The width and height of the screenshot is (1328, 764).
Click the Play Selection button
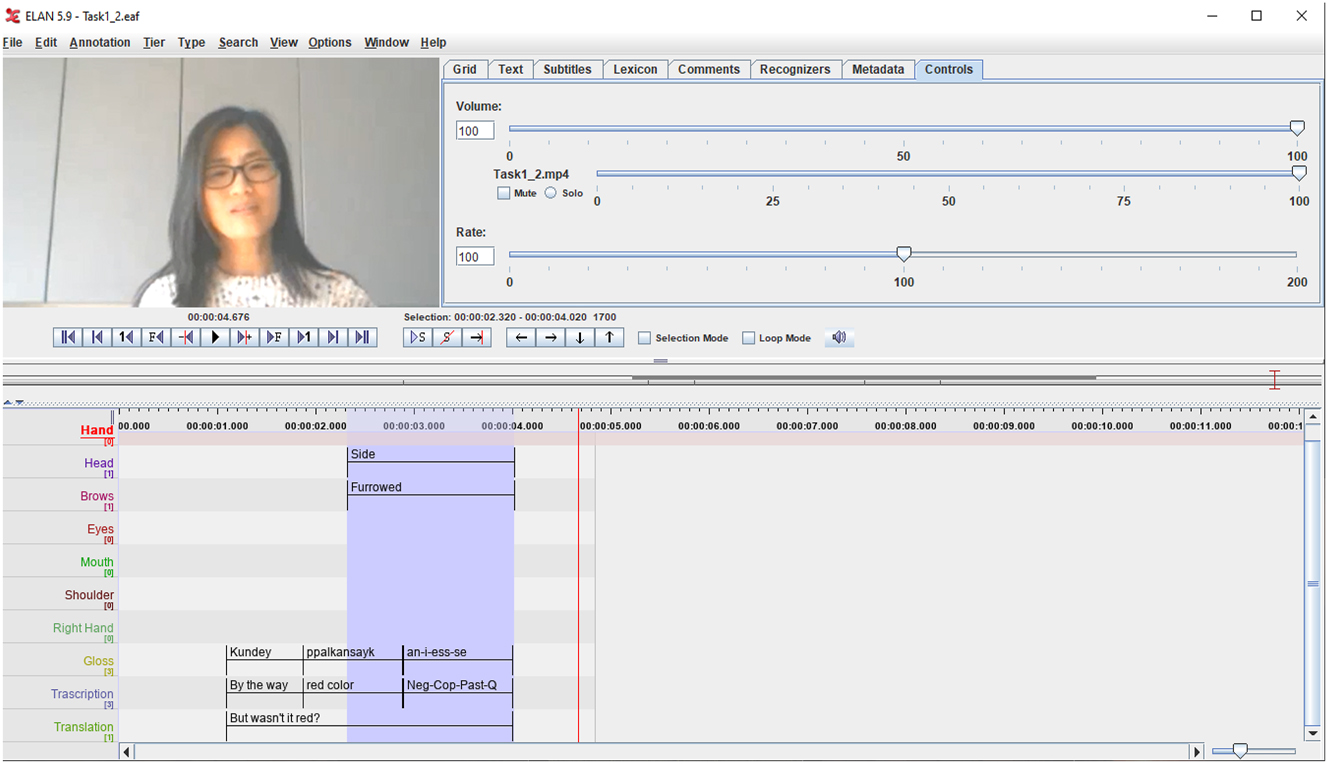418,338
